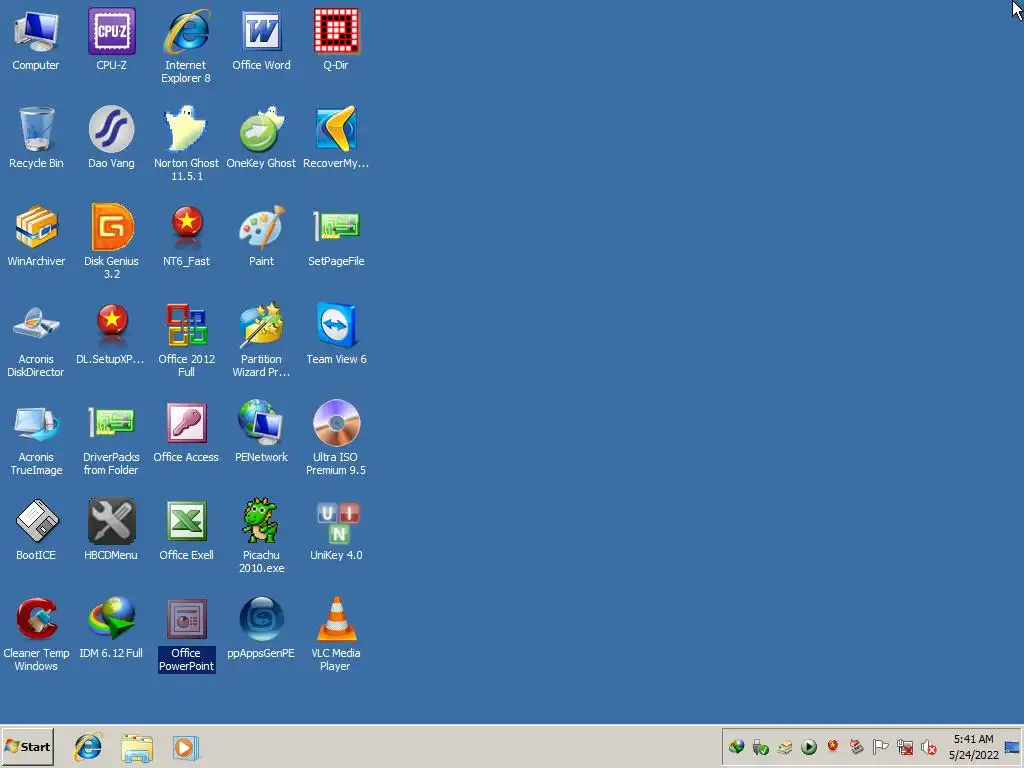This screenshot has width=1024, height=768.
Task: Click the red keyboard tray icon
Action: [857, 746]
